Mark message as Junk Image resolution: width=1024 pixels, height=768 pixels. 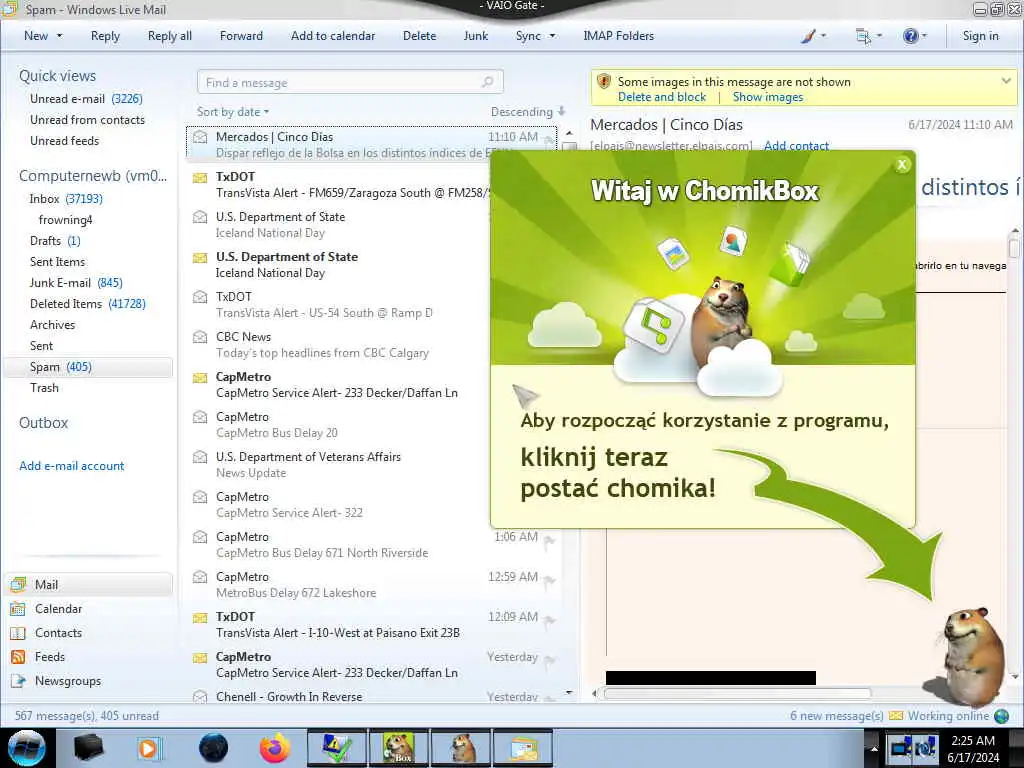(475, 36)
